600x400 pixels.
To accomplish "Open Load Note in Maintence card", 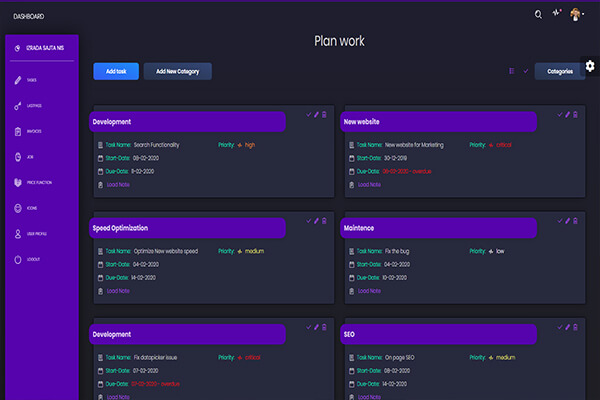I will pos(369,291).
